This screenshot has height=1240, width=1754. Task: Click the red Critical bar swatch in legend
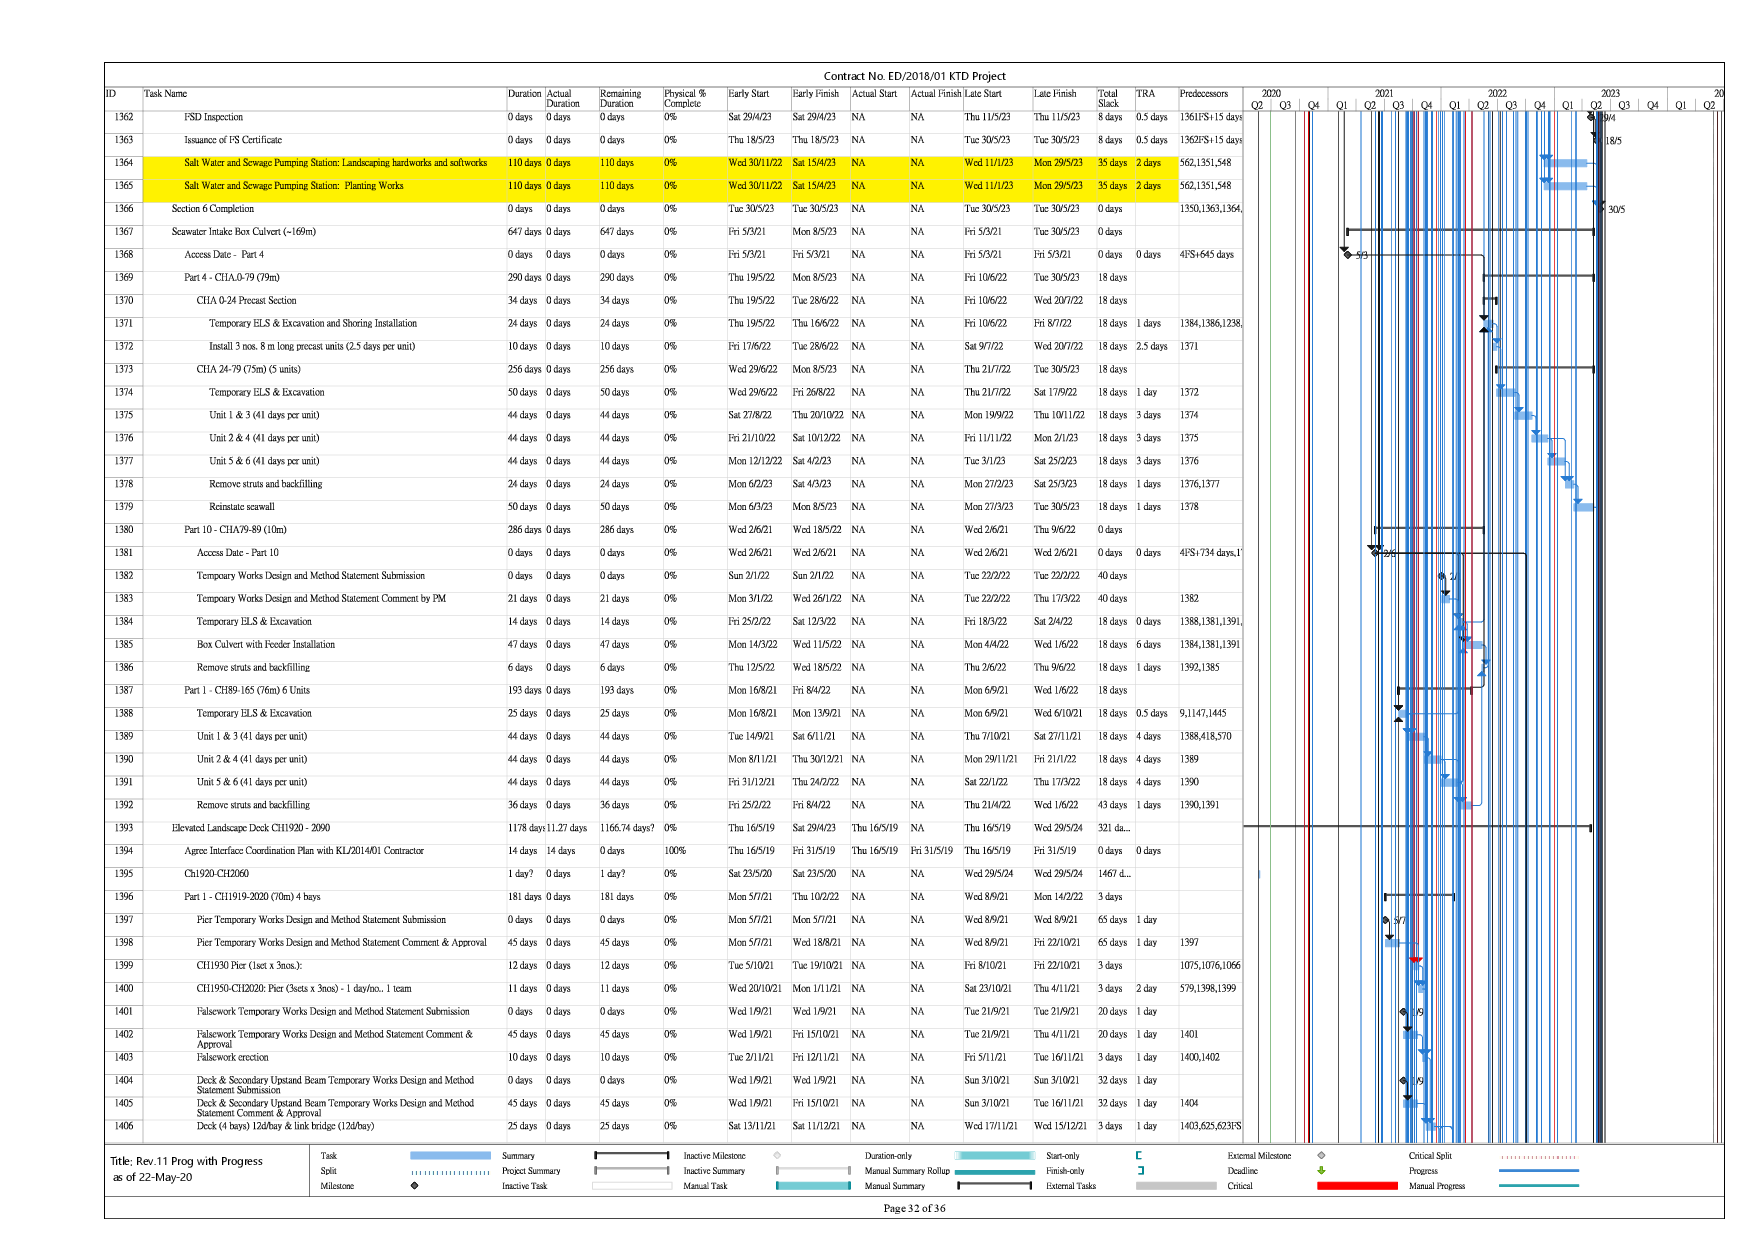tap(1356, 1186)
